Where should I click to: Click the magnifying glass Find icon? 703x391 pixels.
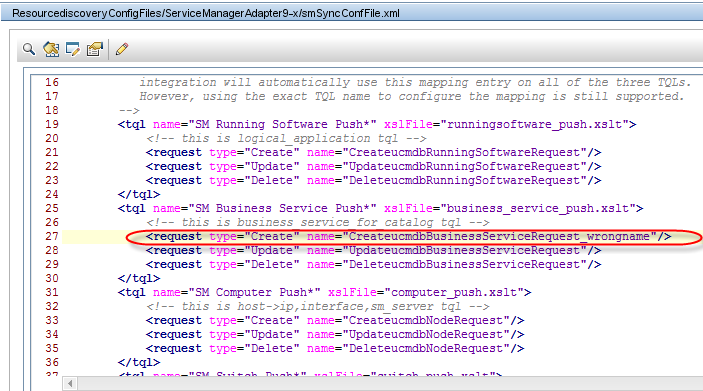pos(29,49)
